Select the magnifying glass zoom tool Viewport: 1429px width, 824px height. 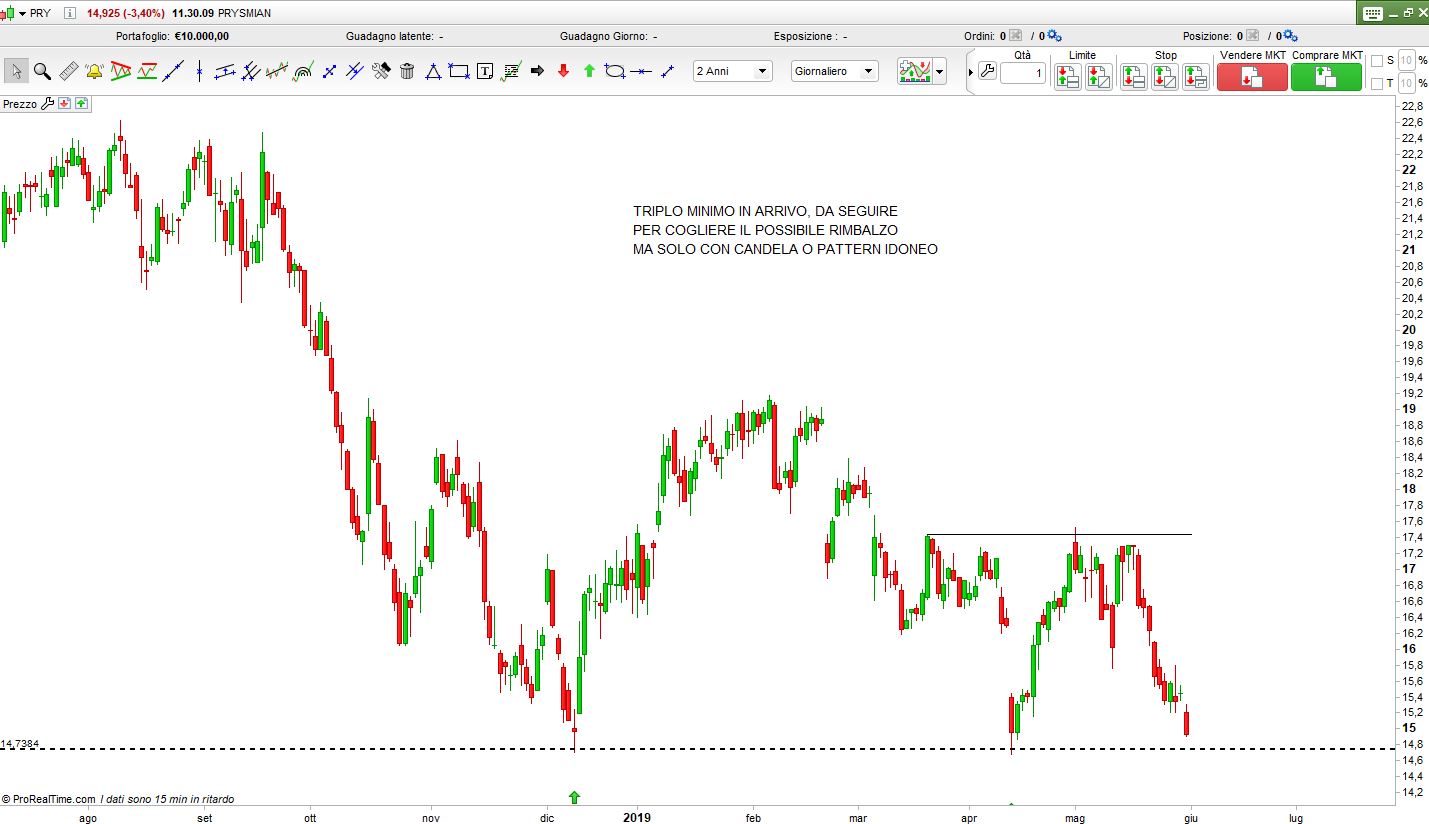(42, 71)
